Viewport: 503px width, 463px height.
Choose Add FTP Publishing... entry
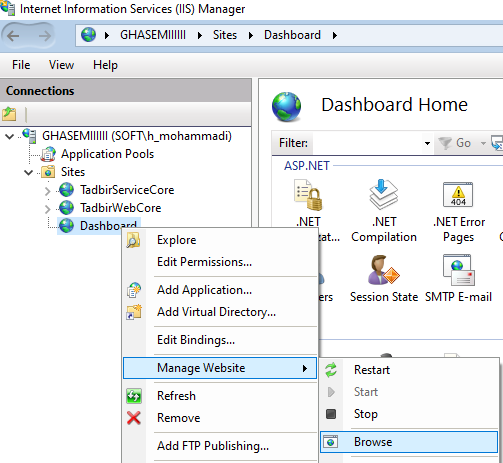pyautogui.click(x=220, y=446)
